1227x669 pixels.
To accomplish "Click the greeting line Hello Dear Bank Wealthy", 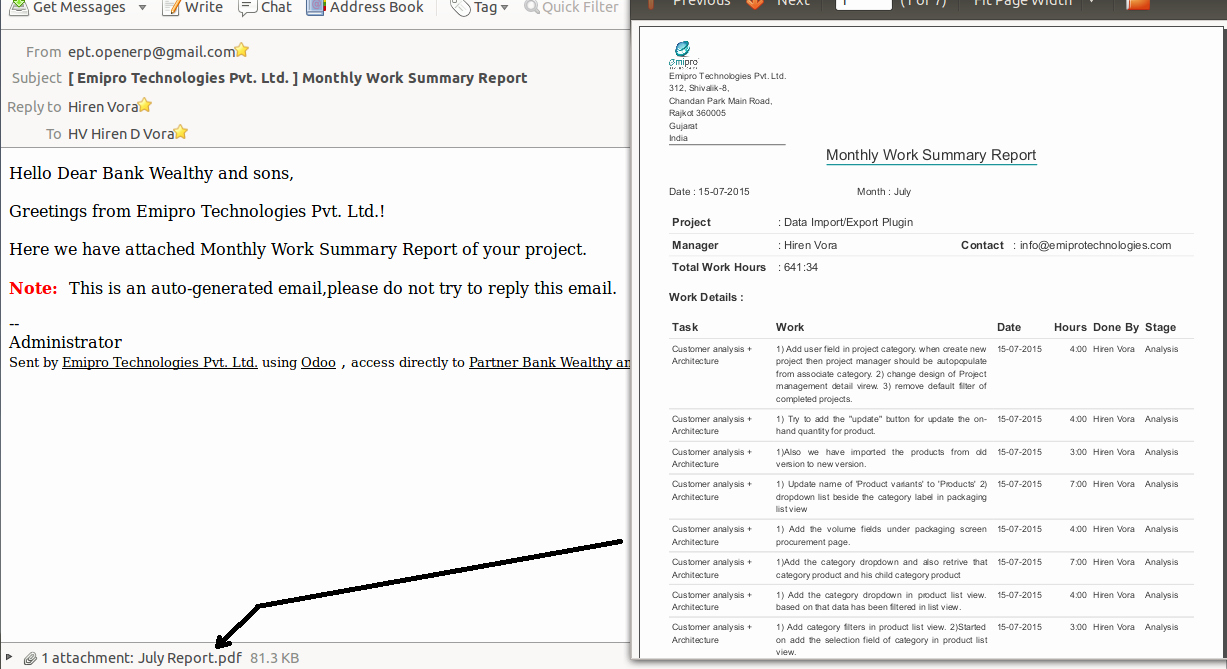I will coord(151,173).
